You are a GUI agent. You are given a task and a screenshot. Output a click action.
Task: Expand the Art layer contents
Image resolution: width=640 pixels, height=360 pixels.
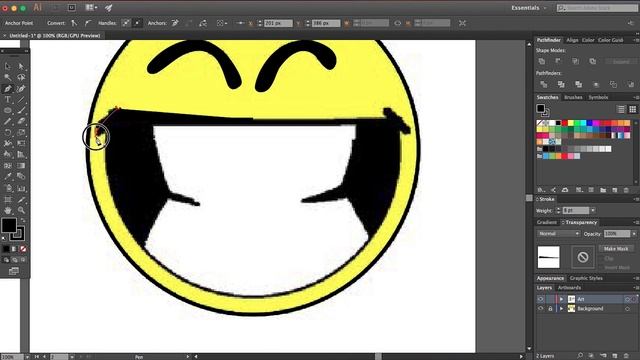pyautogui.click(x=562, y=299)
